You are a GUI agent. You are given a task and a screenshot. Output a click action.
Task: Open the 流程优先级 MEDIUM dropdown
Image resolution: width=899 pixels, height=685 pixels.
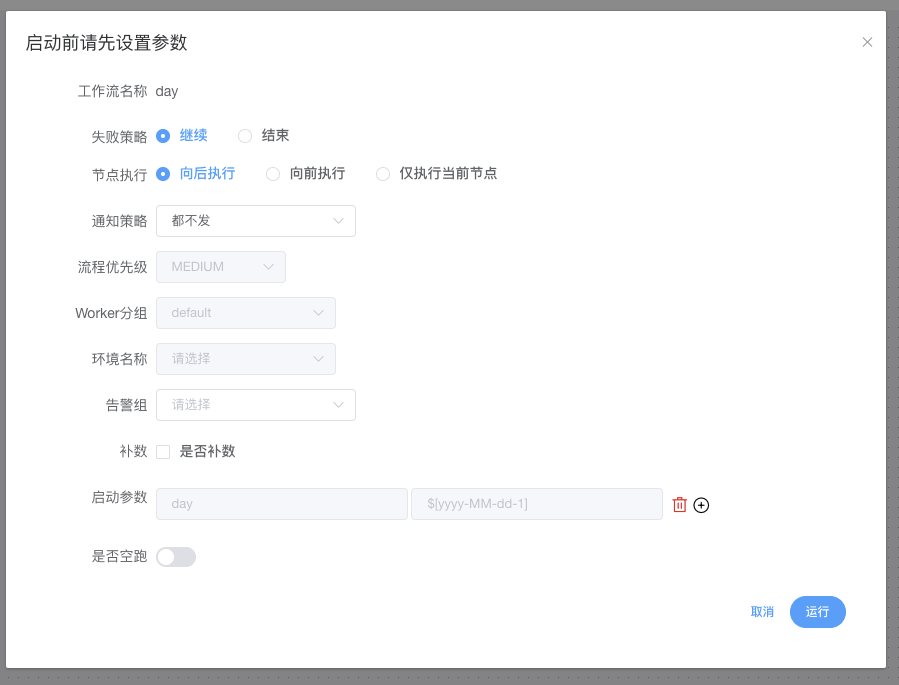coord(221,267)
